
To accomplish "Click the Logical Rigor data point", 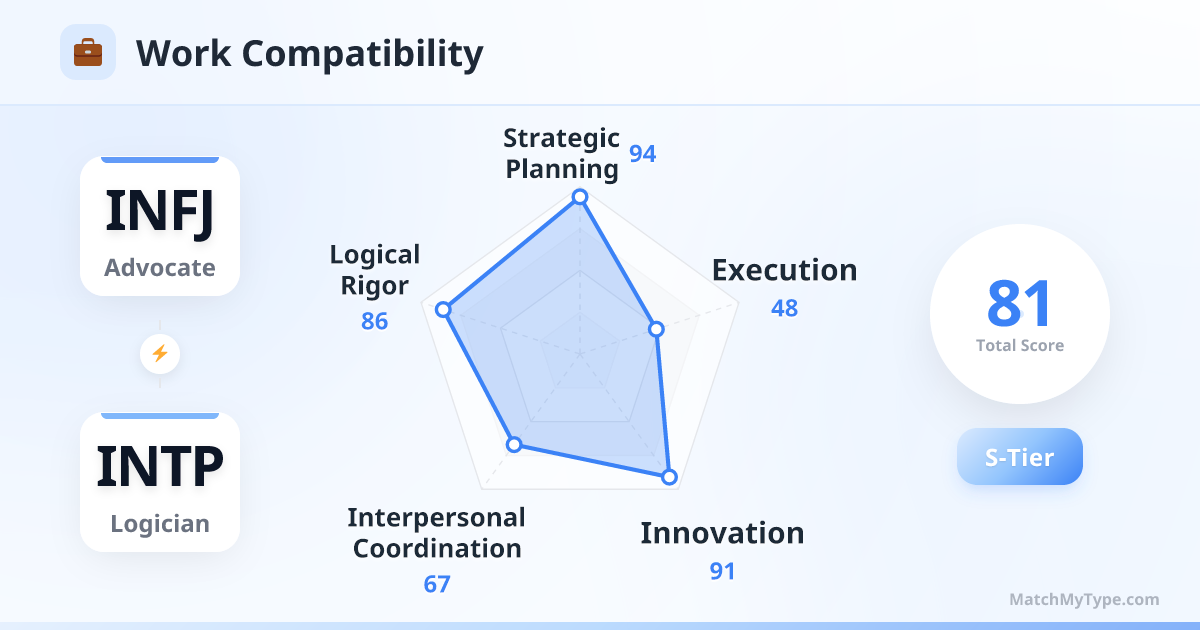I will click(x=444, y=310).
